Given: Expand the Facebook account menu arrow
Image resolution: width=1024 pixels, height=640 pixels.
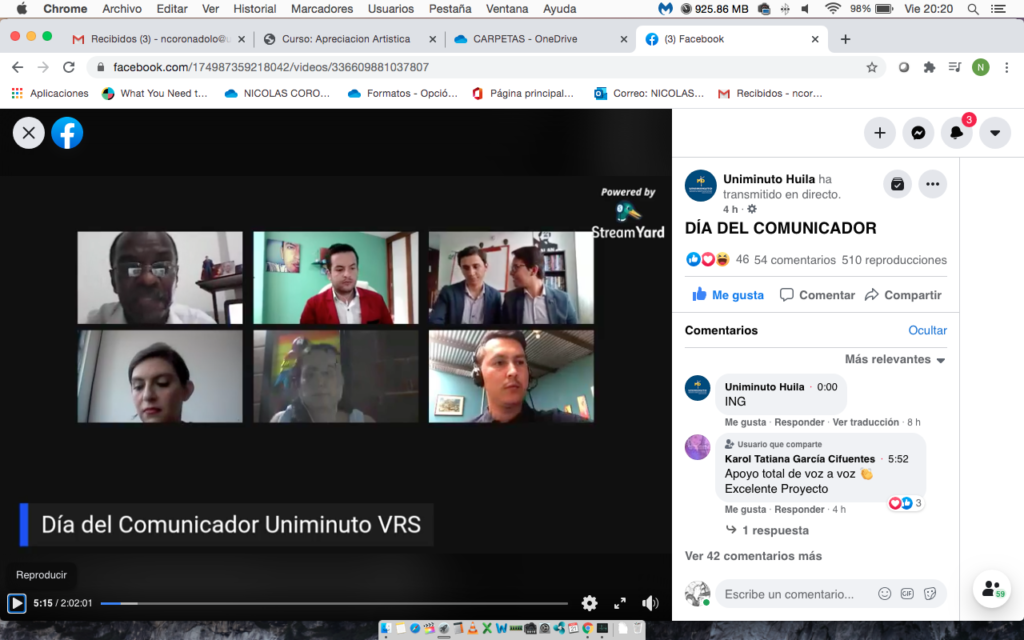Looking at the screenshot, I should [995, 133].
